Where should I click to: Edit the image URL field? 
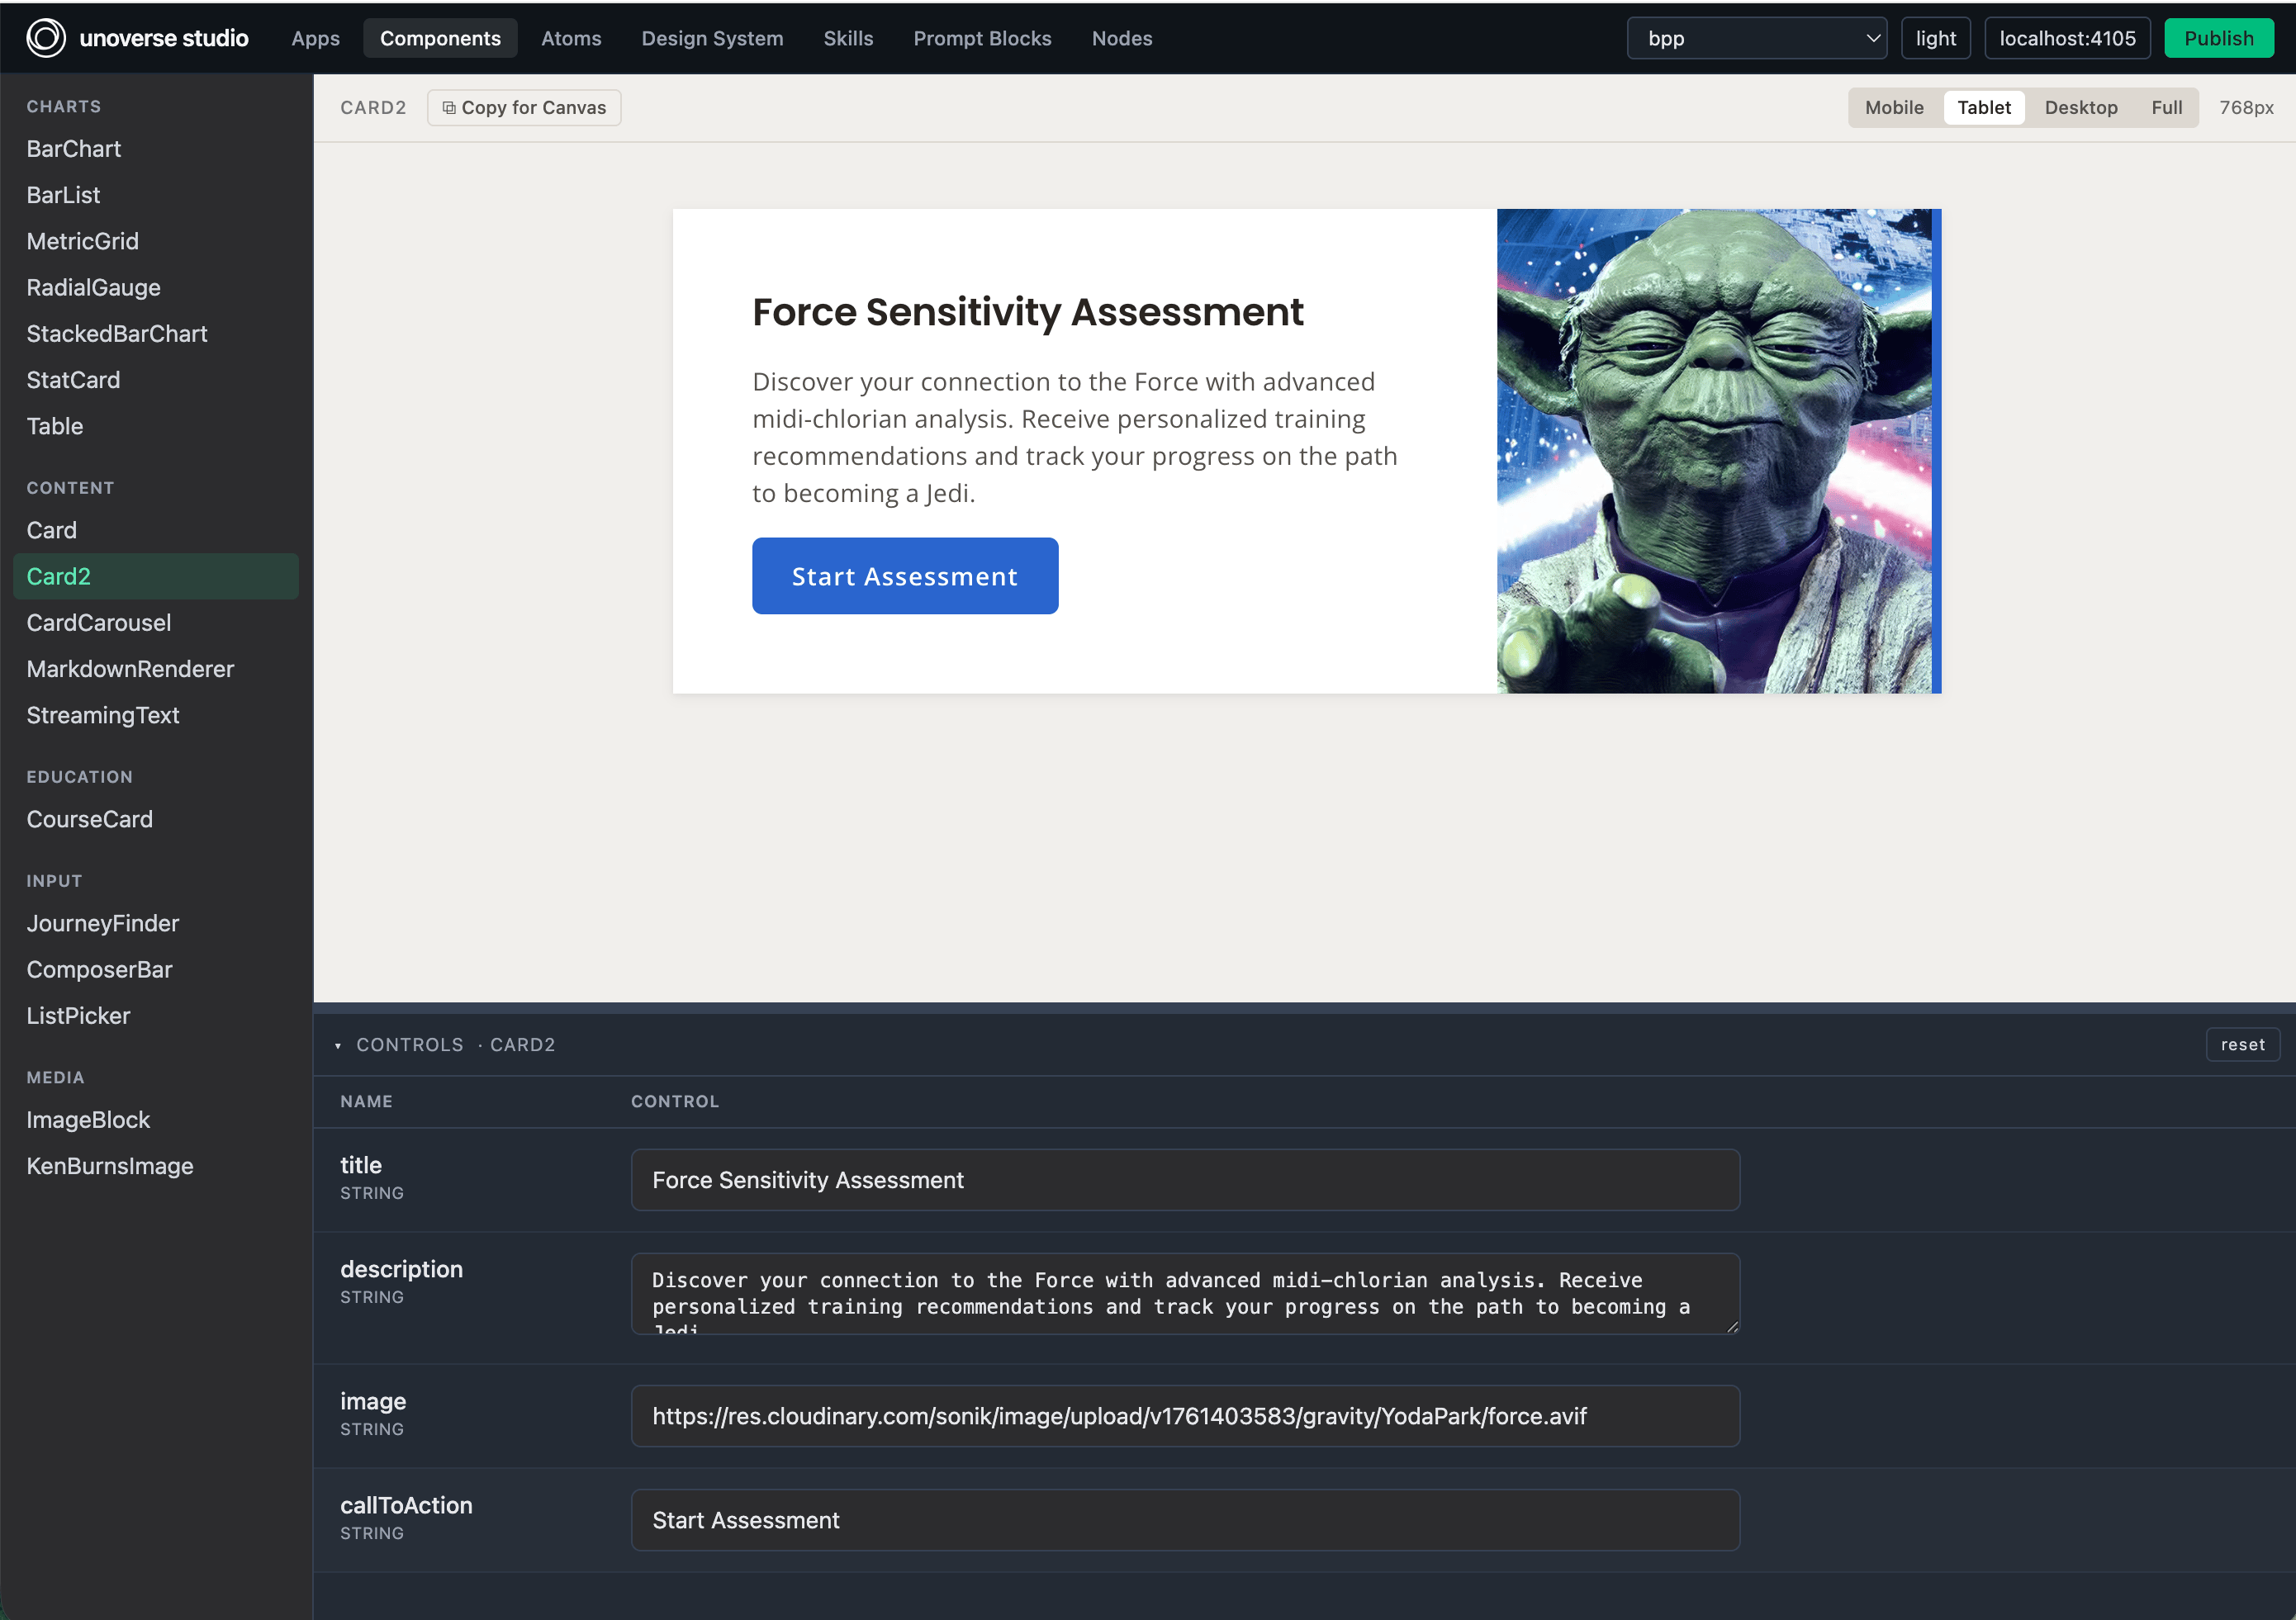pos(1185,1416)
